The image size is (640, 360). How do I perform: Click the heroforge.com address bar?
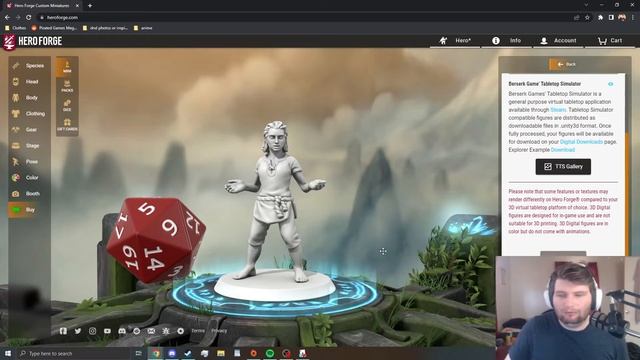[x=306, y=18]
